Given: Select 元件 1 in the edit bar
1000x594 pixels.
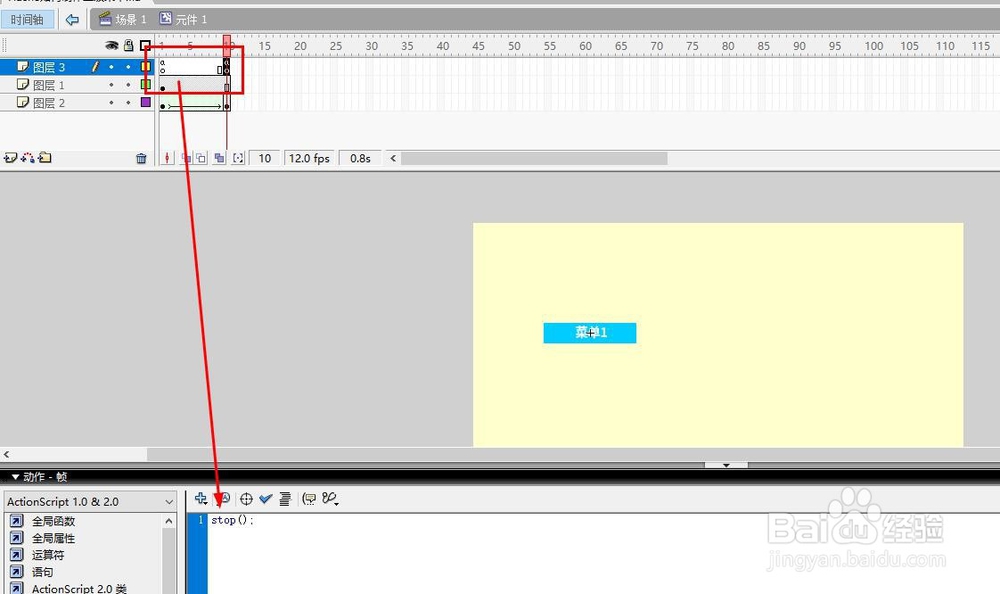Looking at the screenshot, I should [x=184, y=20].
